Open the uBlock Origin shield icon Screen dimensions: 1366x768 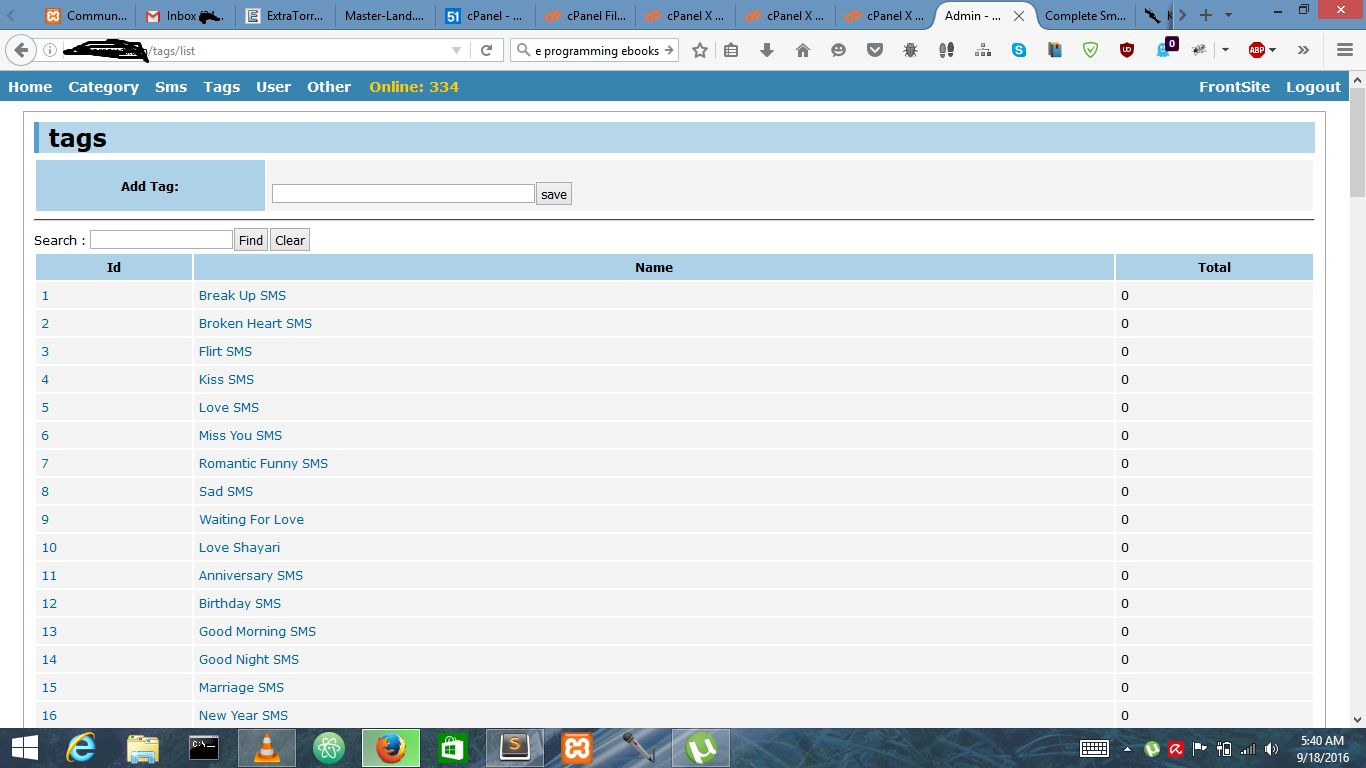point(1127,50)
